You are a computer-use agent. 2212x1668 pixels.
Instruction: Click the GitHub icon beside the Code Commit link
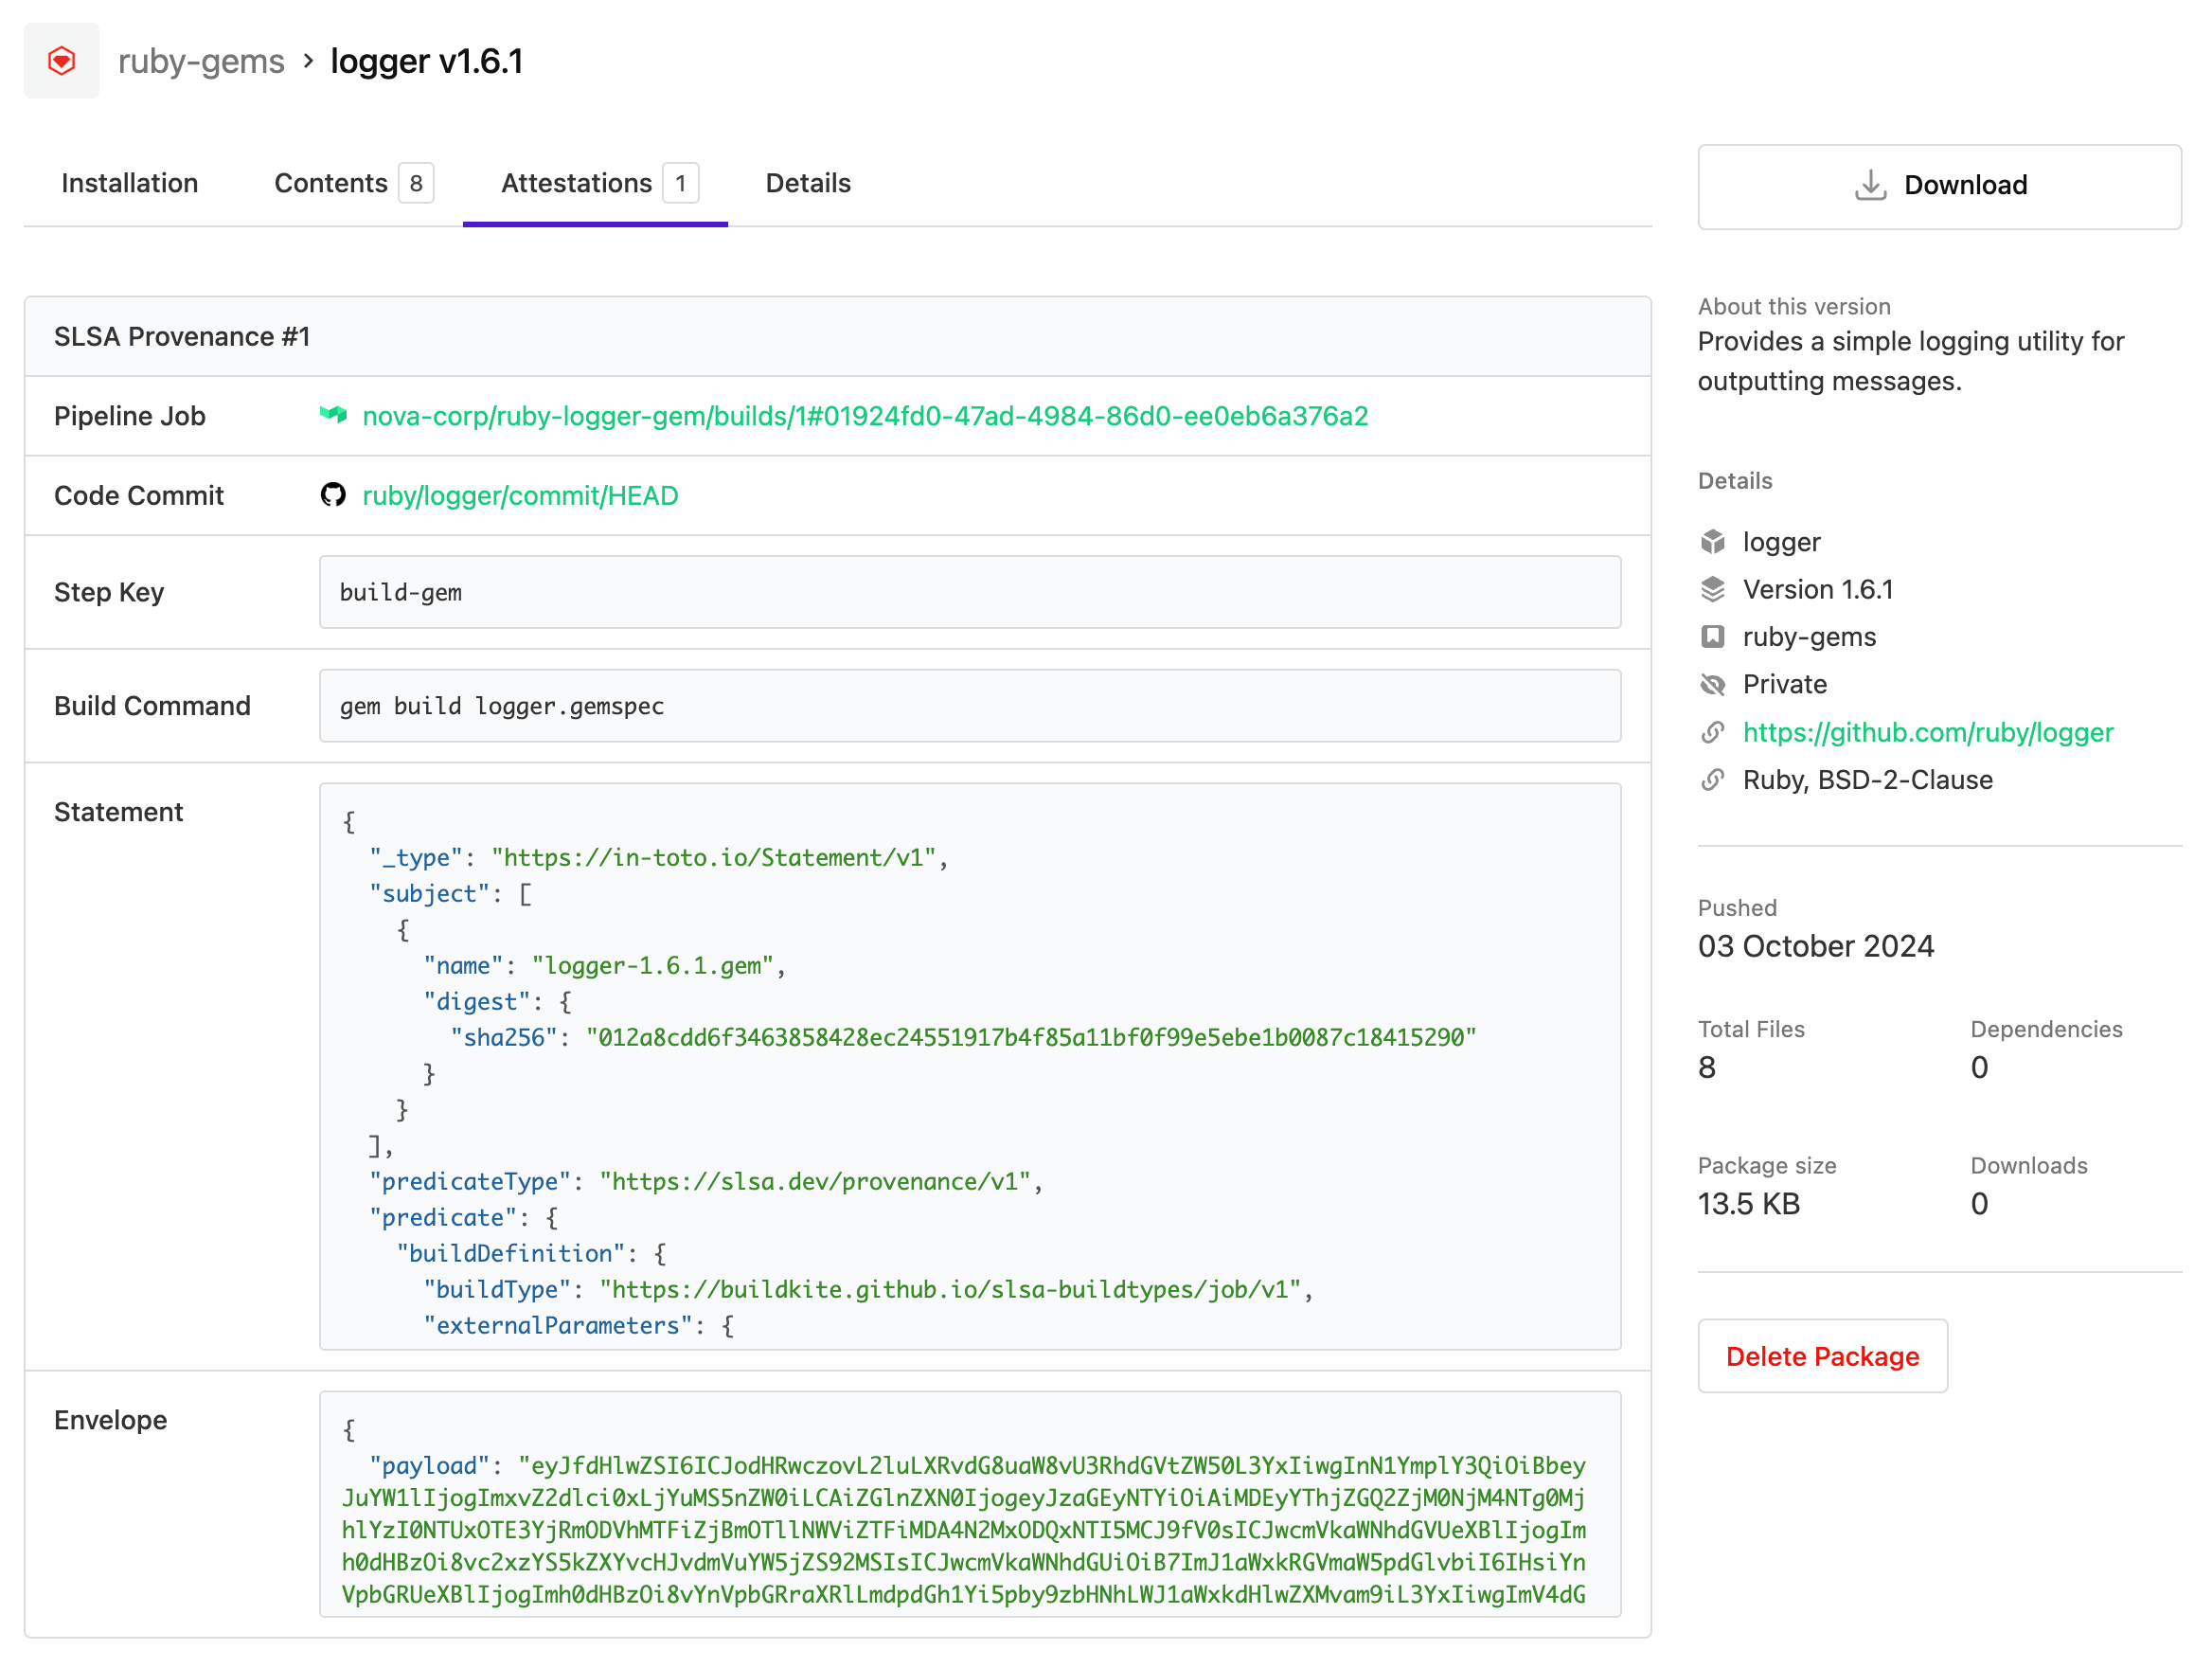[333, 494]
